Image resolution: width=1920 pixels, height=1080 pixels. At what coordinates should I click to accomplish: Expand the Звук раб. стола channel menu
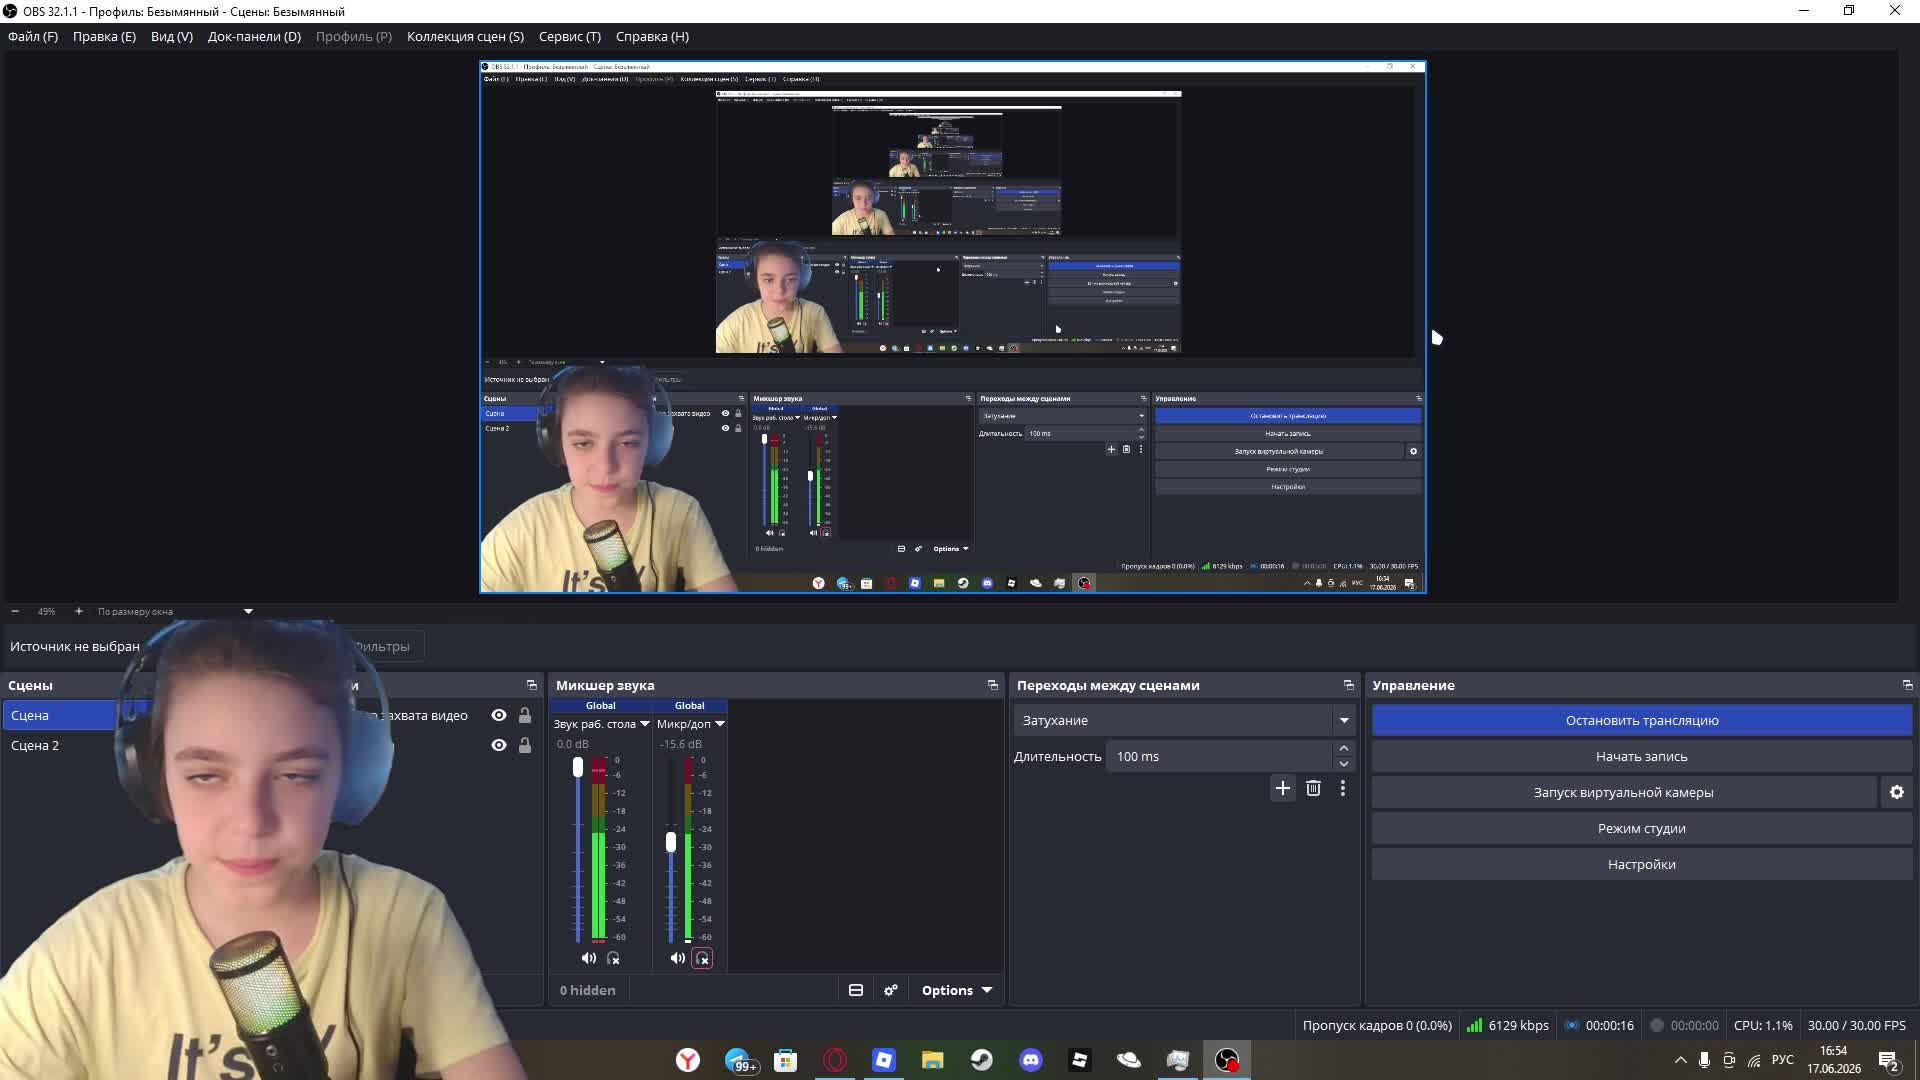[645, 724]
